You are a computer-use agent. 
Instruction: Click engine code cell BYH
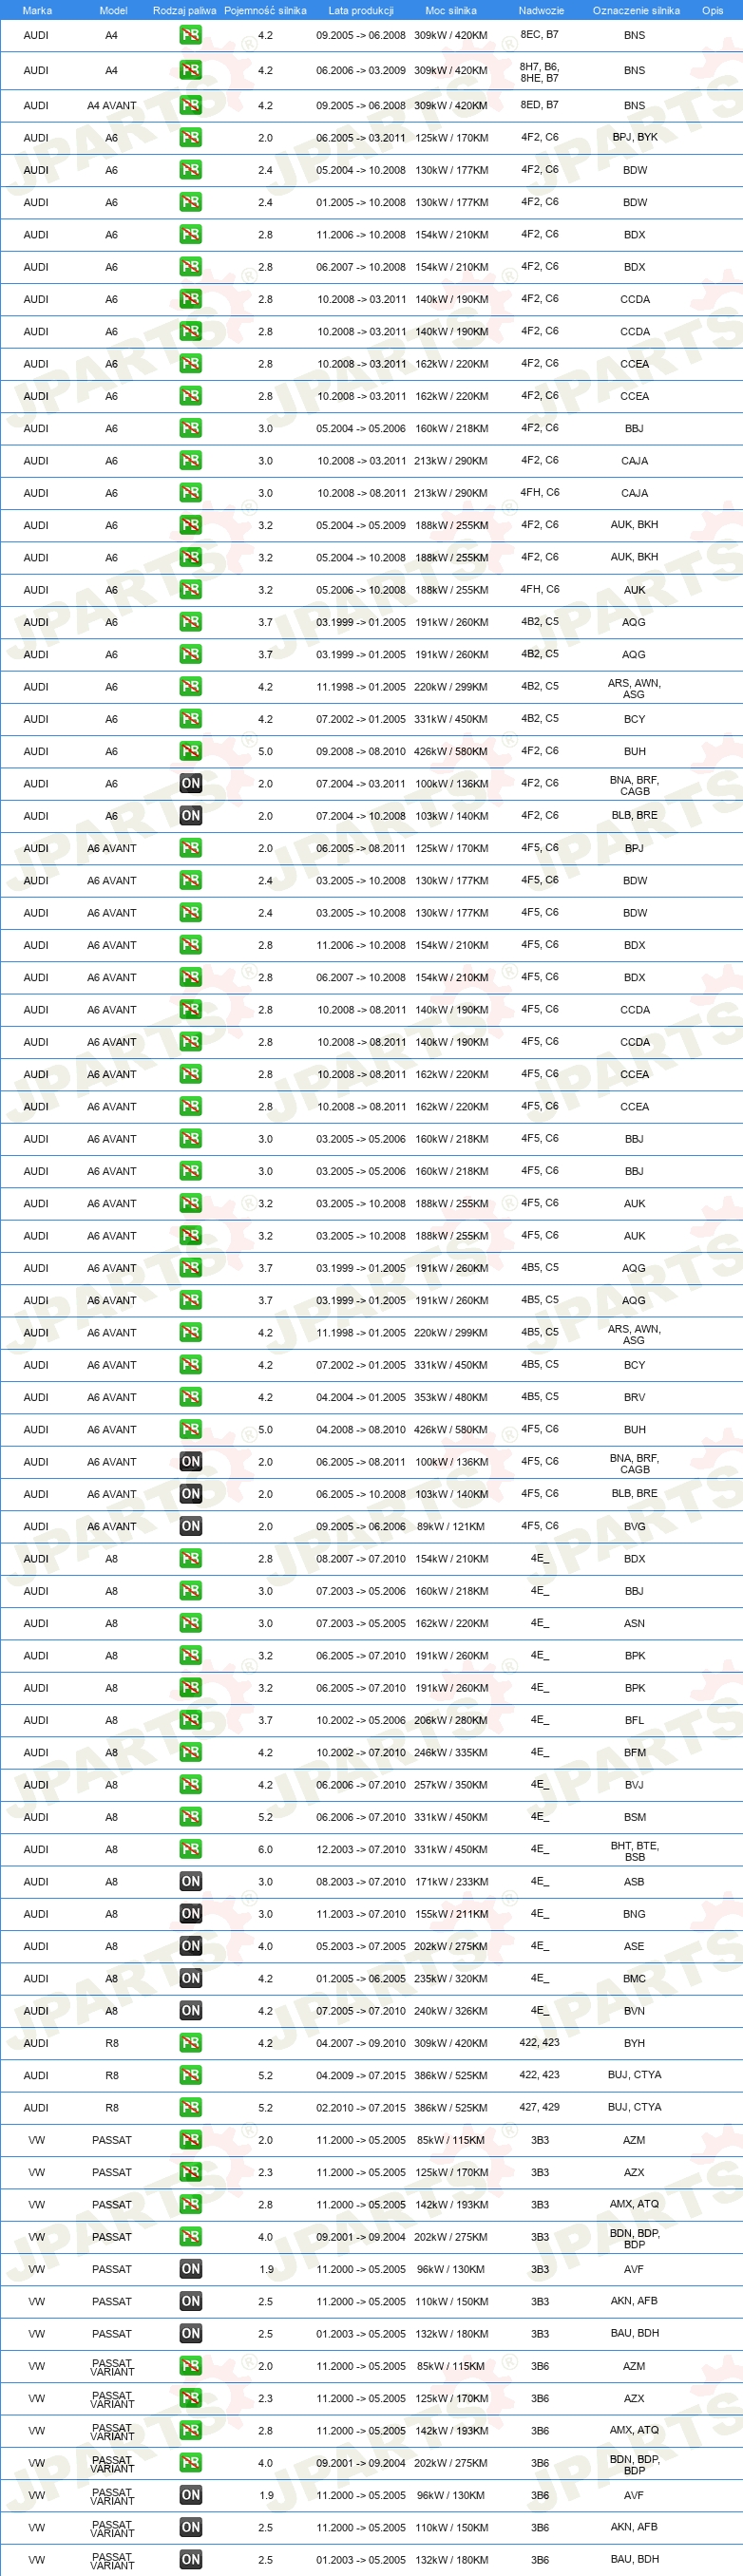click(x=635, y=2043)
